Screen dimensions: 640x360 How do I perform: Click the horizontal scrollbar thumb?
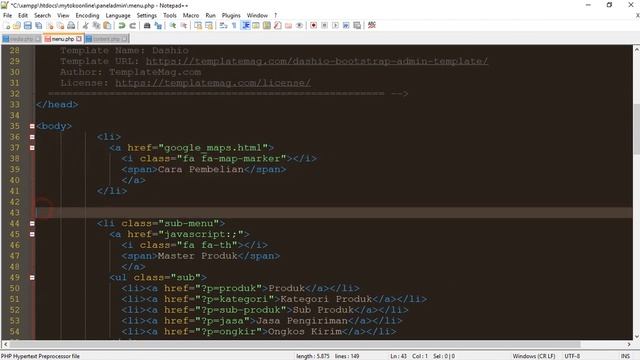pos(295,344)
